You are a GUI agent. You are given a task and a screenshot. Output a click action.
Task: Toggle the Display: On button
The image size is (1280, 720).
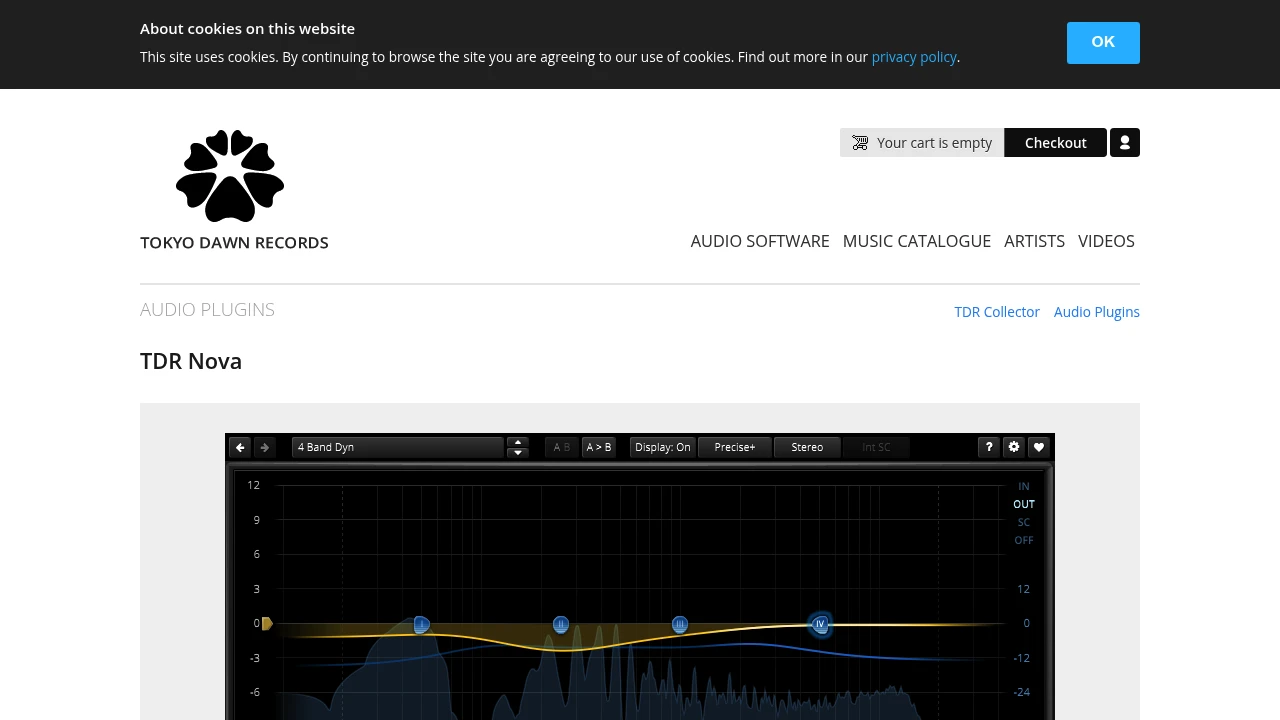coord(662,447)
